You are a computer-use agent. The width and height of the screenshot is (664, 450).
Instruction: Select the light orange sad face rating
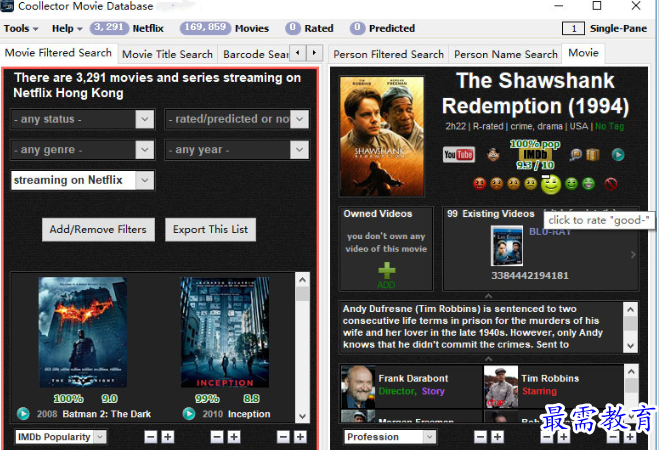point(513,184)
